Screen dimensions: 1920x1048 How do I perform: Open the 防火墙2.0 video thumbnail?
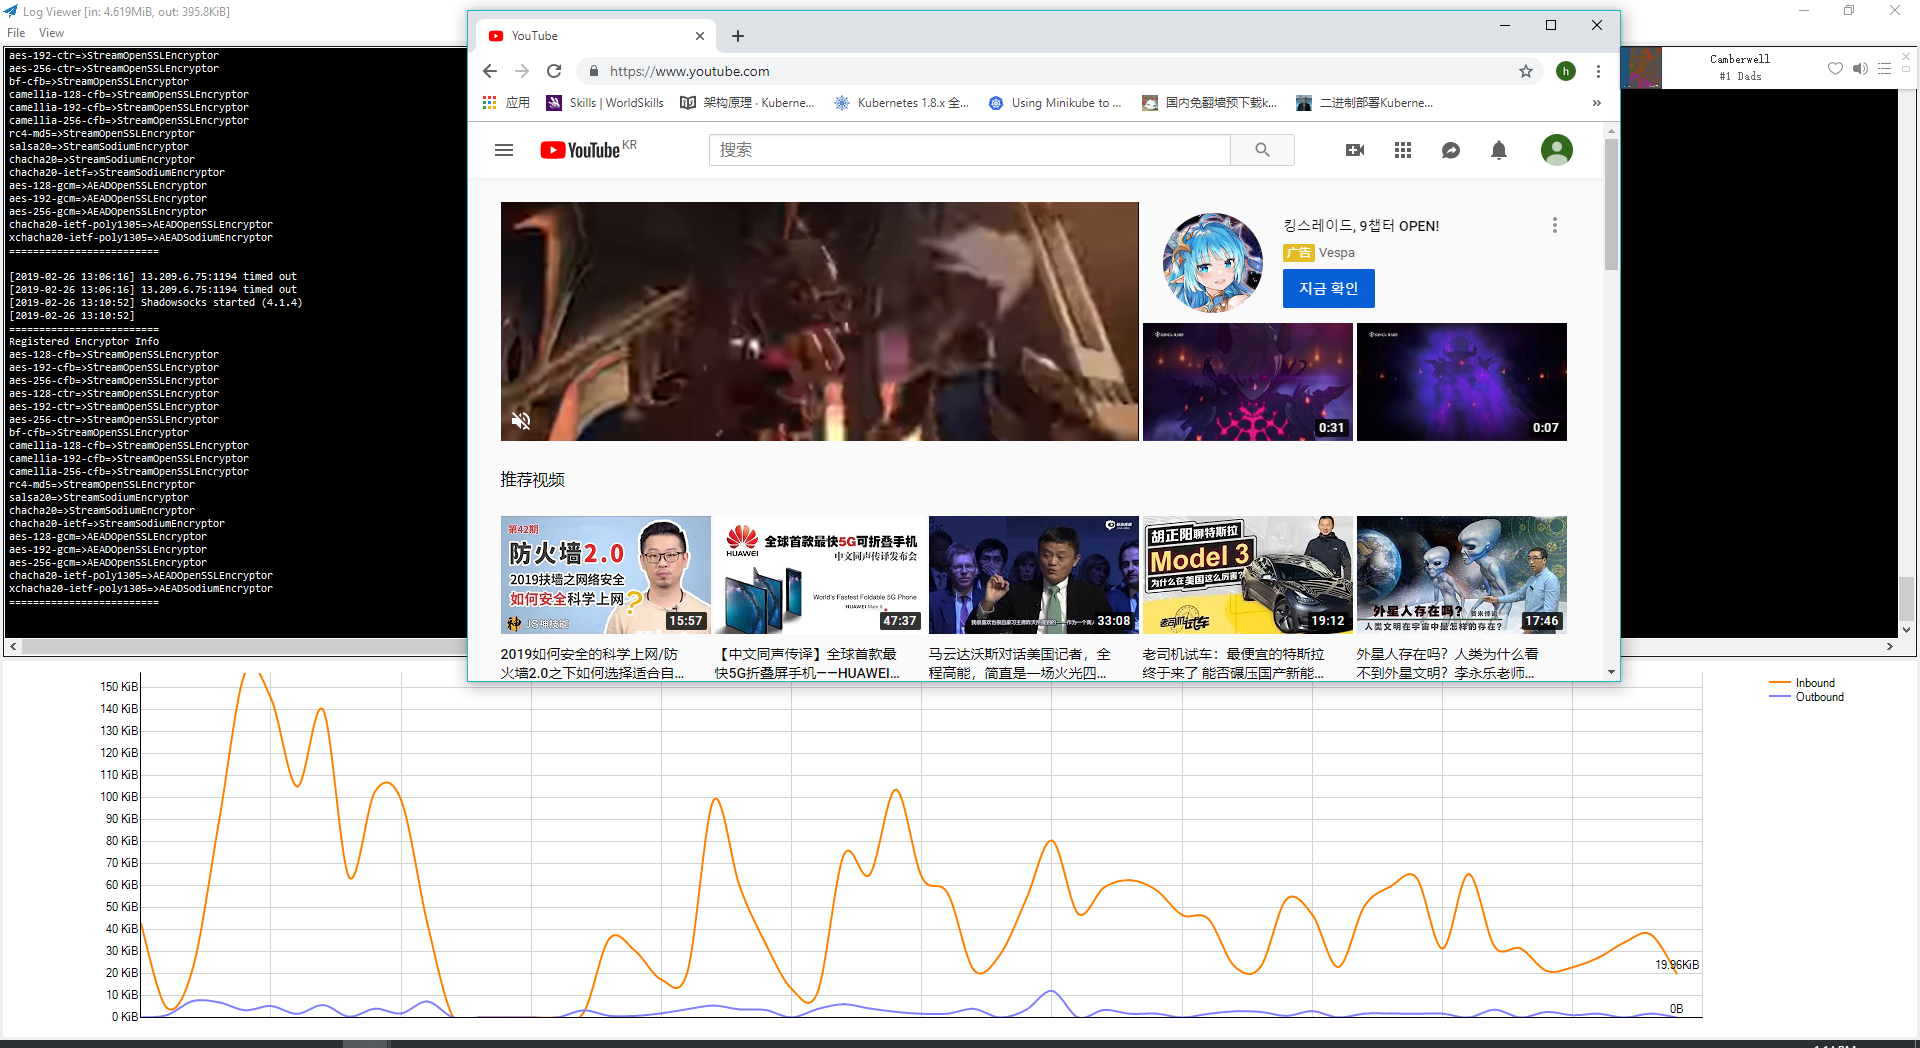point(605,575)
